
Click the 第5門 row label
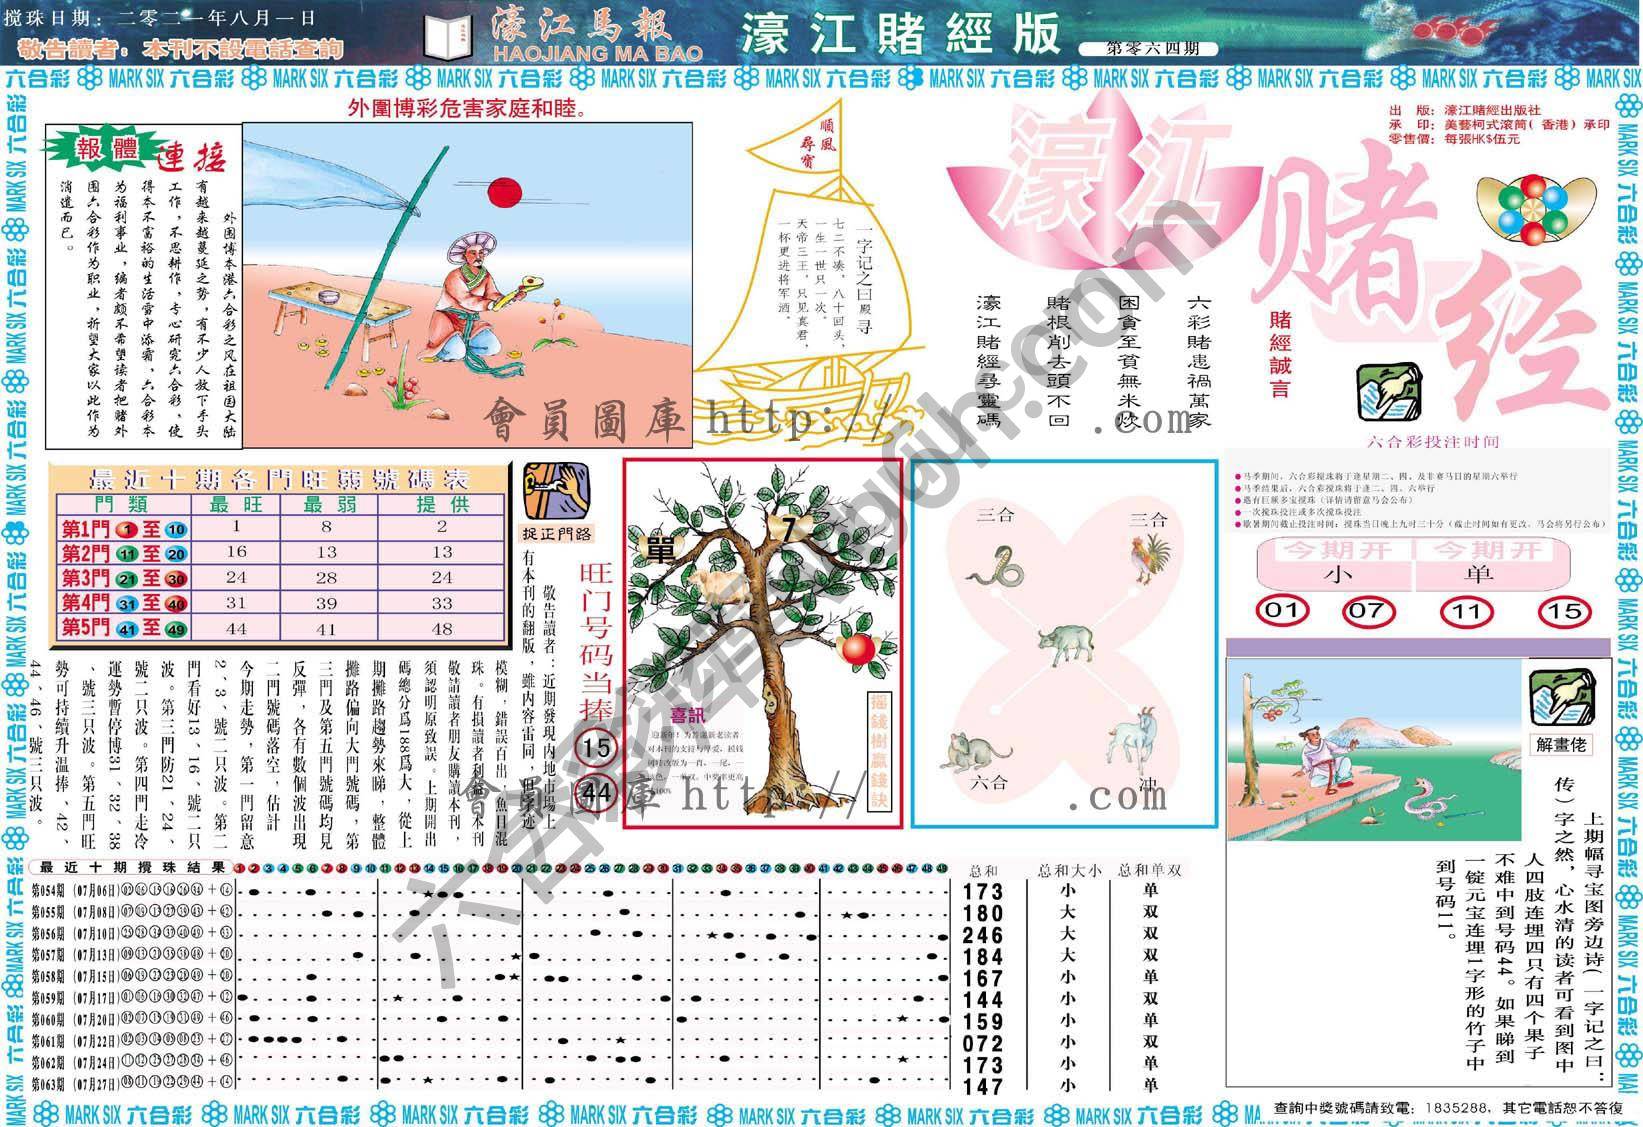coord(124,628)
